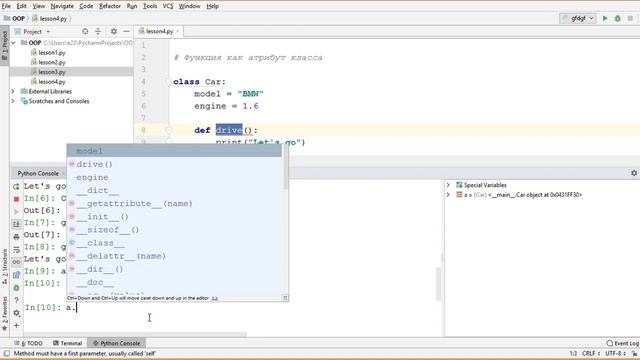Screen dimensions: 640x360
Task: Open the Navigate menu
Action: [62, 6]
